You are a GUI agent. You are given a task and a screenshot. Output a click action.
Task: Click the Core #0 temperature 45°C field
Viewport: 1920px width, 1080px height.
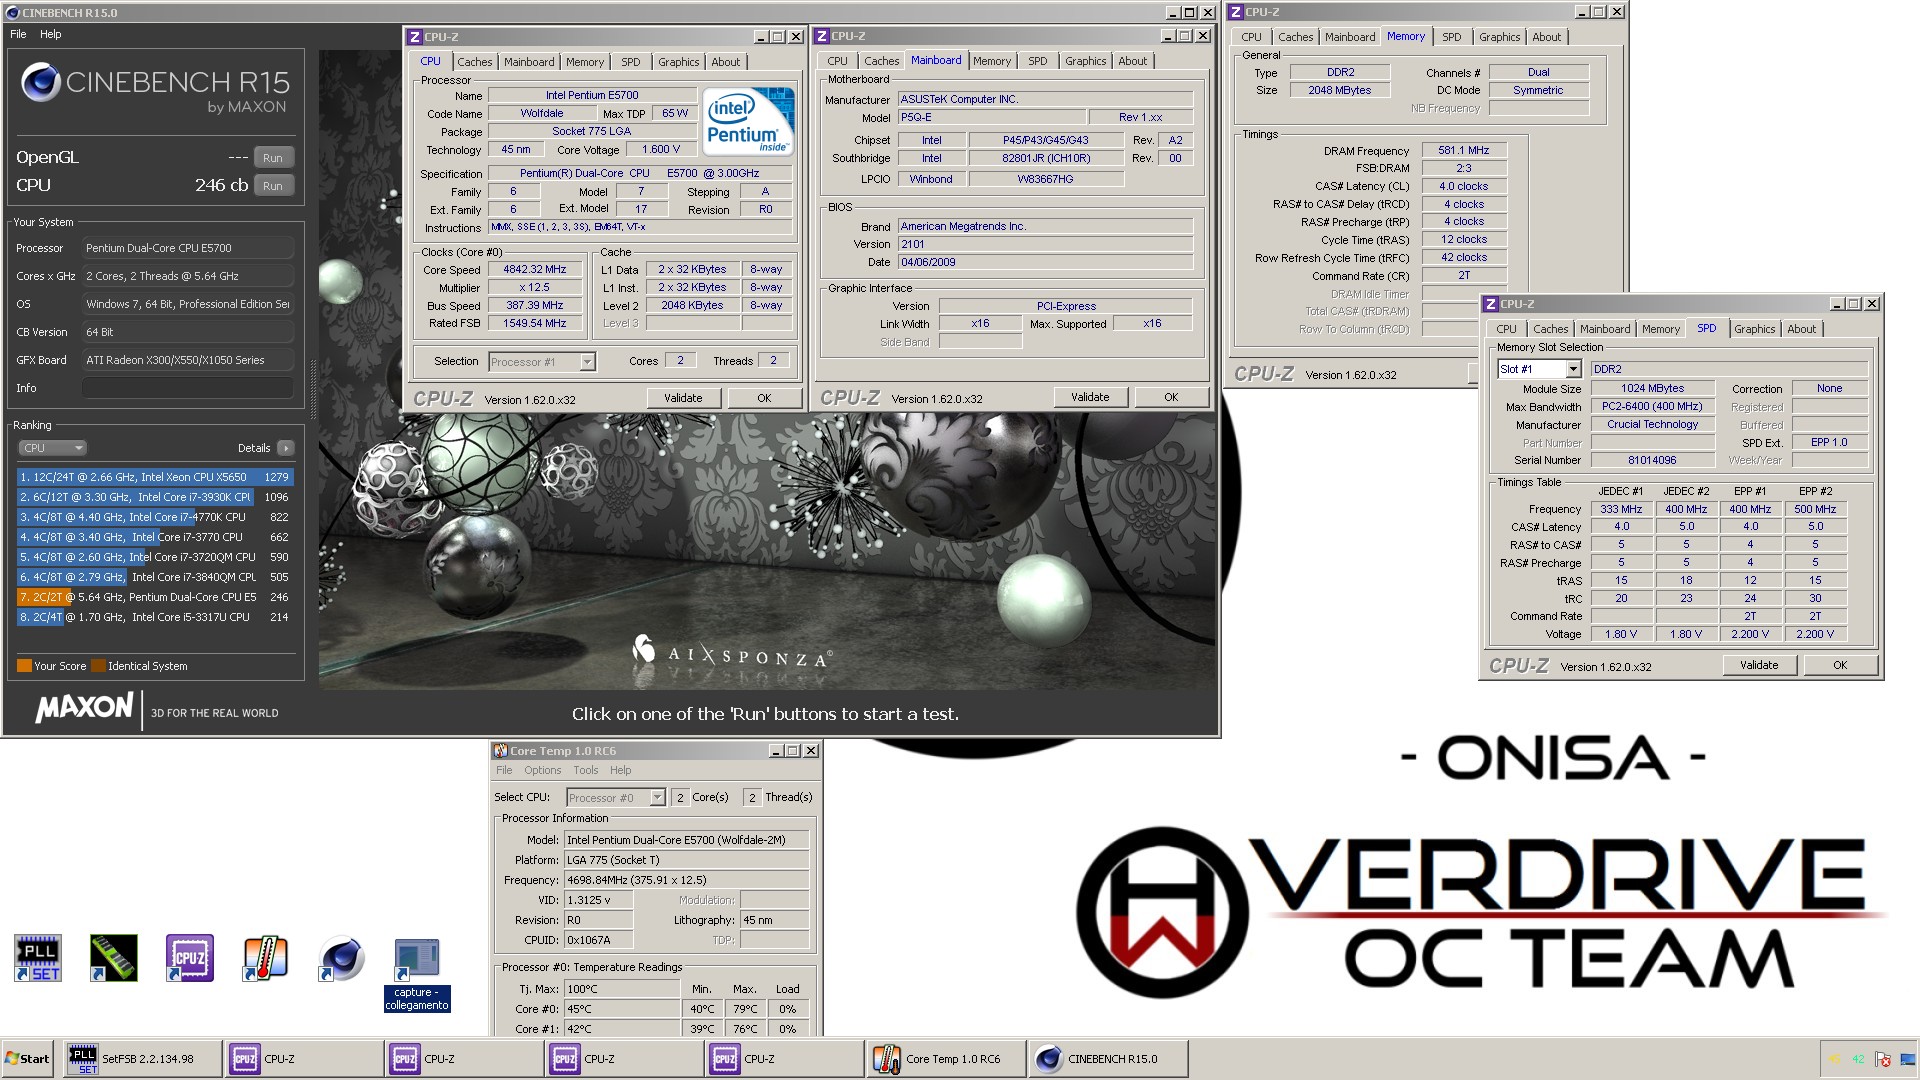pyautogui.click(x=622, y=1009)
